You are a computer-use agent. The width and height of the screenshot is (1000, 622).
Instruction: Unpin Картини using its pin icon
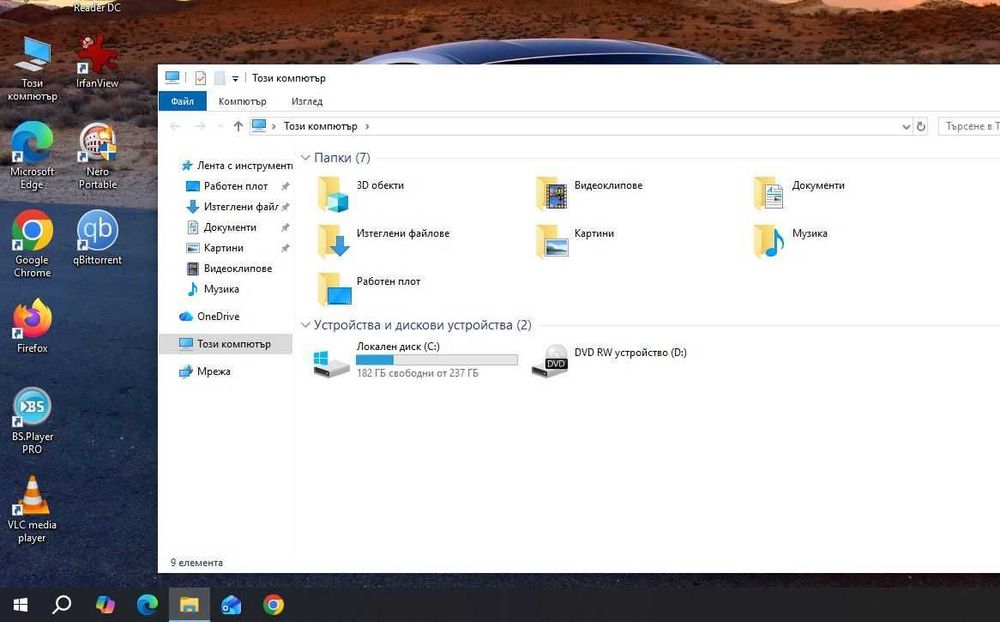[285, 248]
